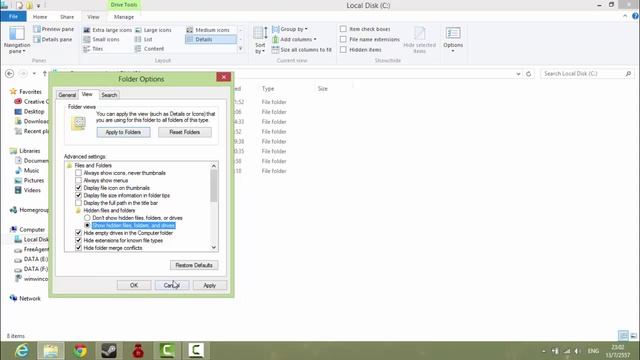Open the Sort by menu
Viewport: 640px width, 360px height.
pos(260,40)
